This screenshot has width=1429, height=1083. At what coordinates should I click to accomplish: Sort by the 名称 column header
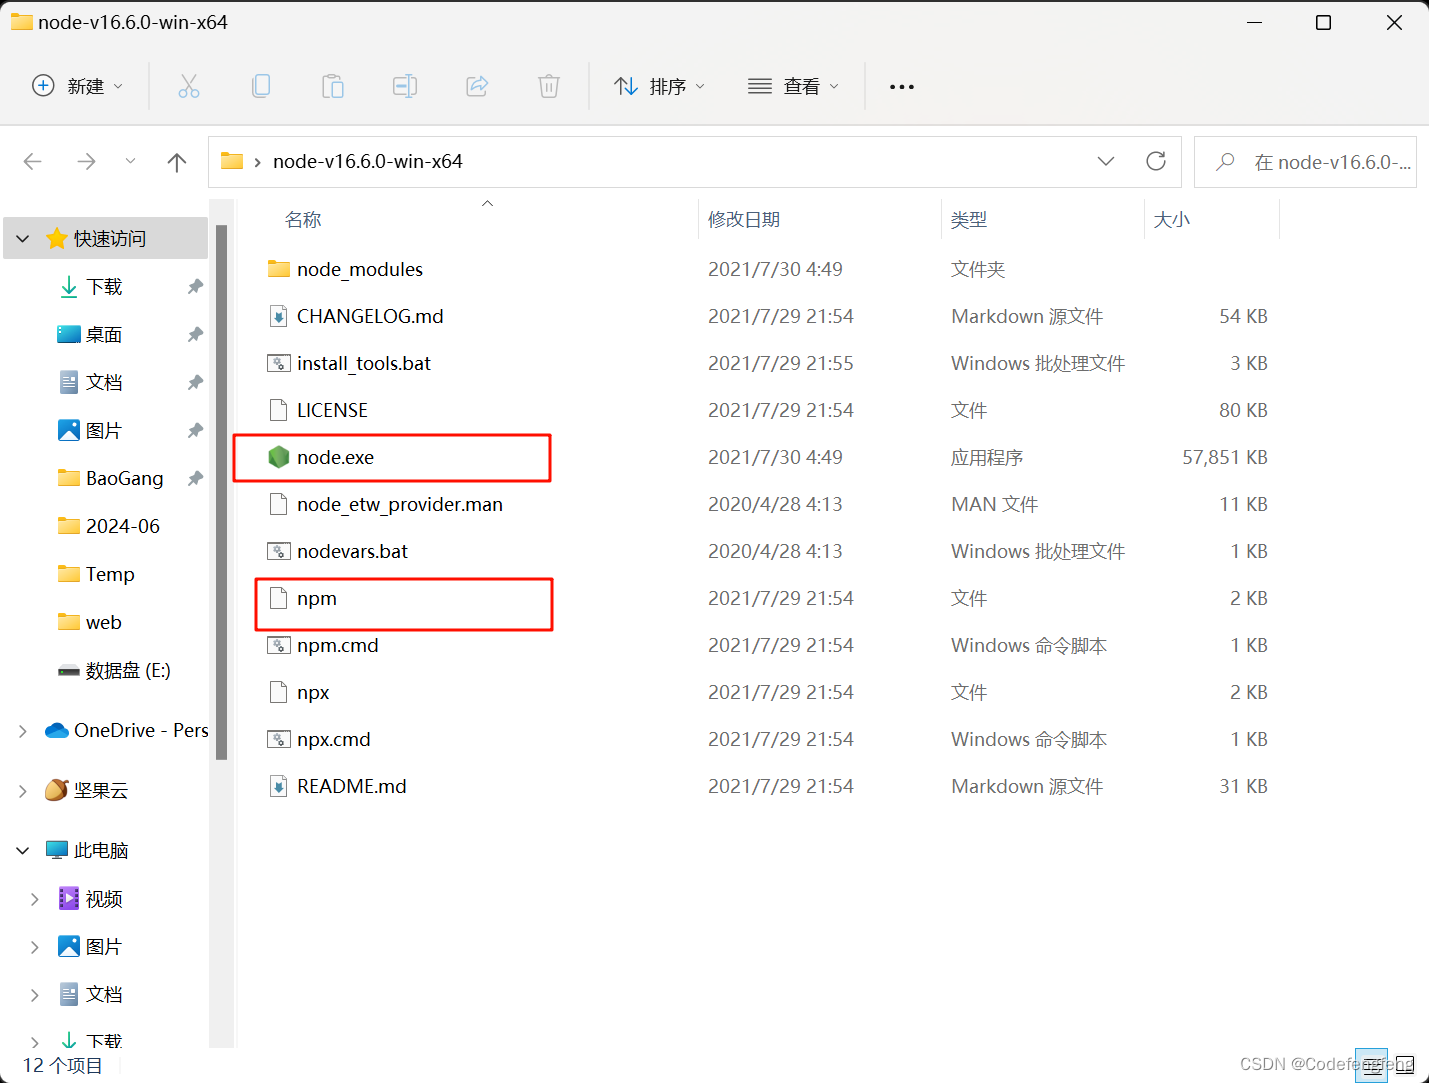(303, 220)
